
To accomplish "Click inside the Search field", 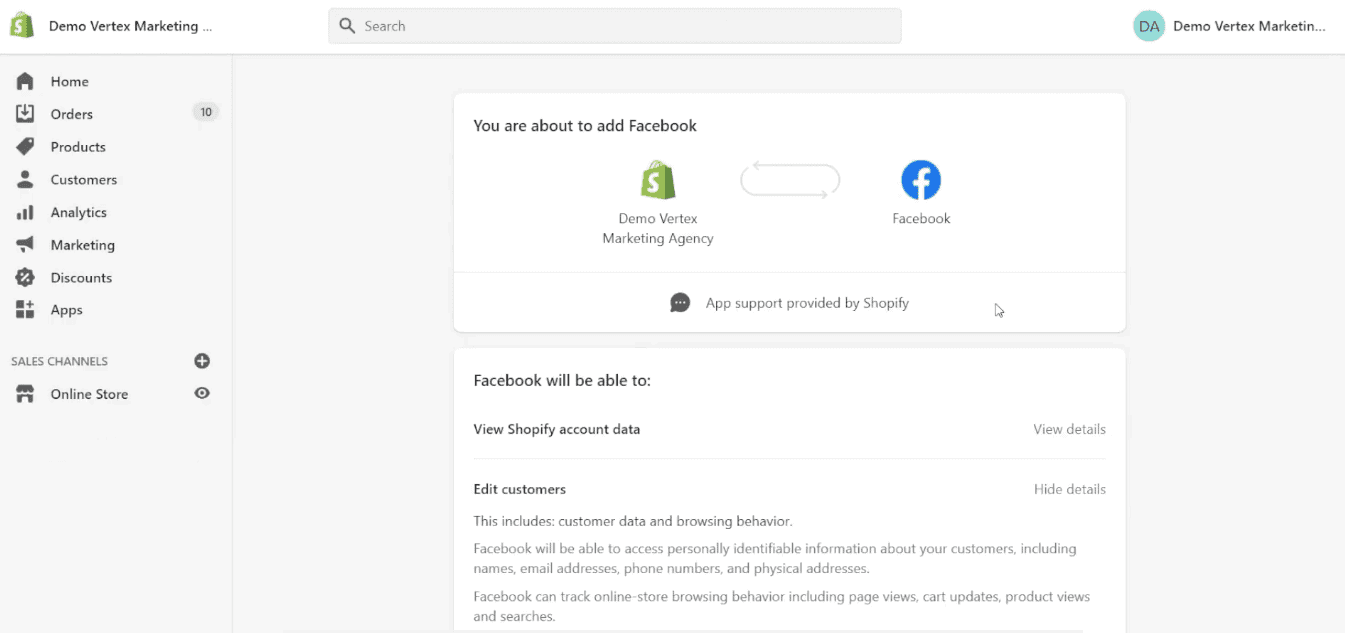I will coord(614,25).
